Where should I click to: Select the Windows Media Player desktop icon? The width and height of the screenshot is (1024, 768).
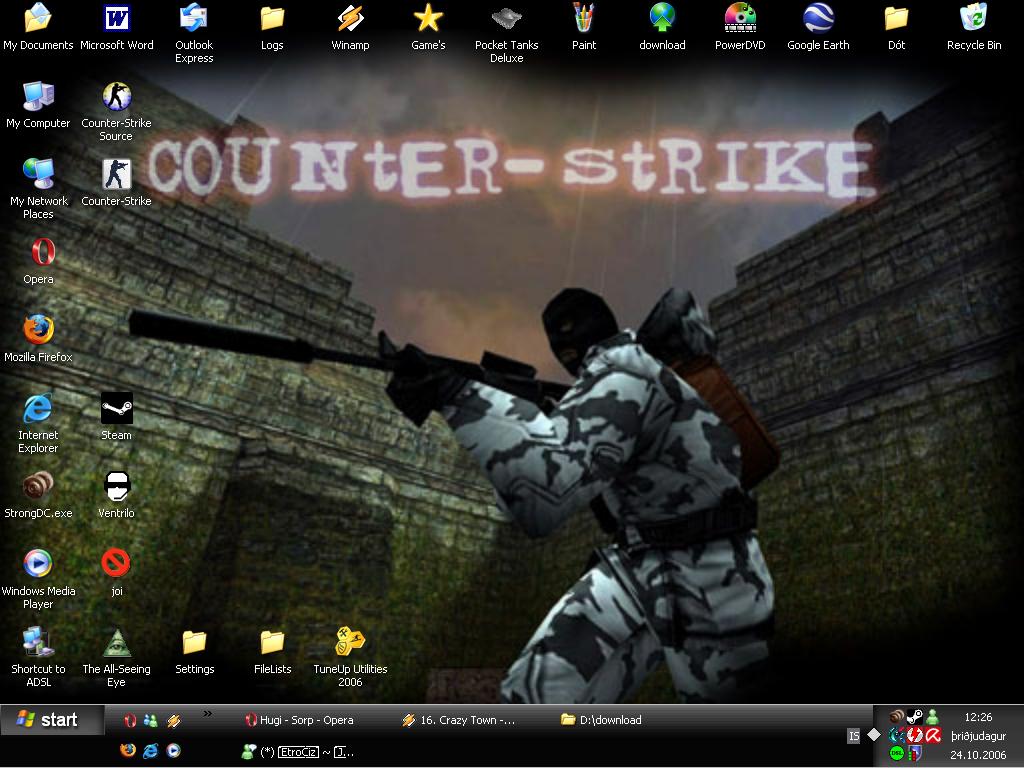[x=38, y=579]
